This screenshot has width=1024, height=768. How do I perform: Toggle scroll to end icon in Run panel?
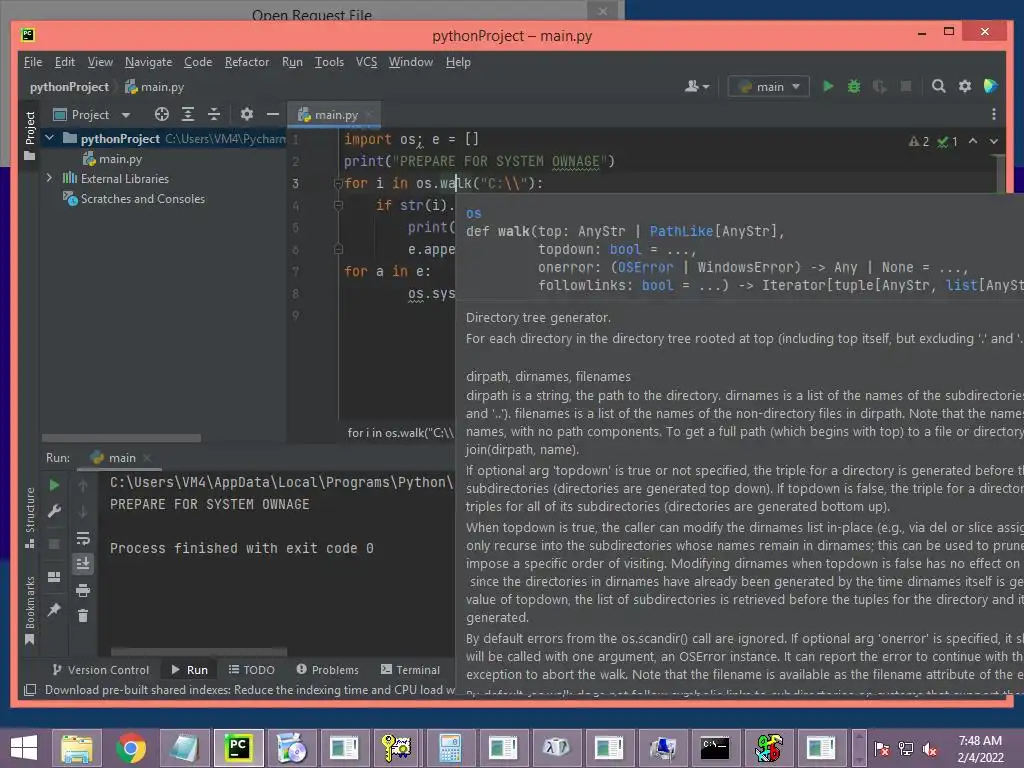click(x=83, y=564)
